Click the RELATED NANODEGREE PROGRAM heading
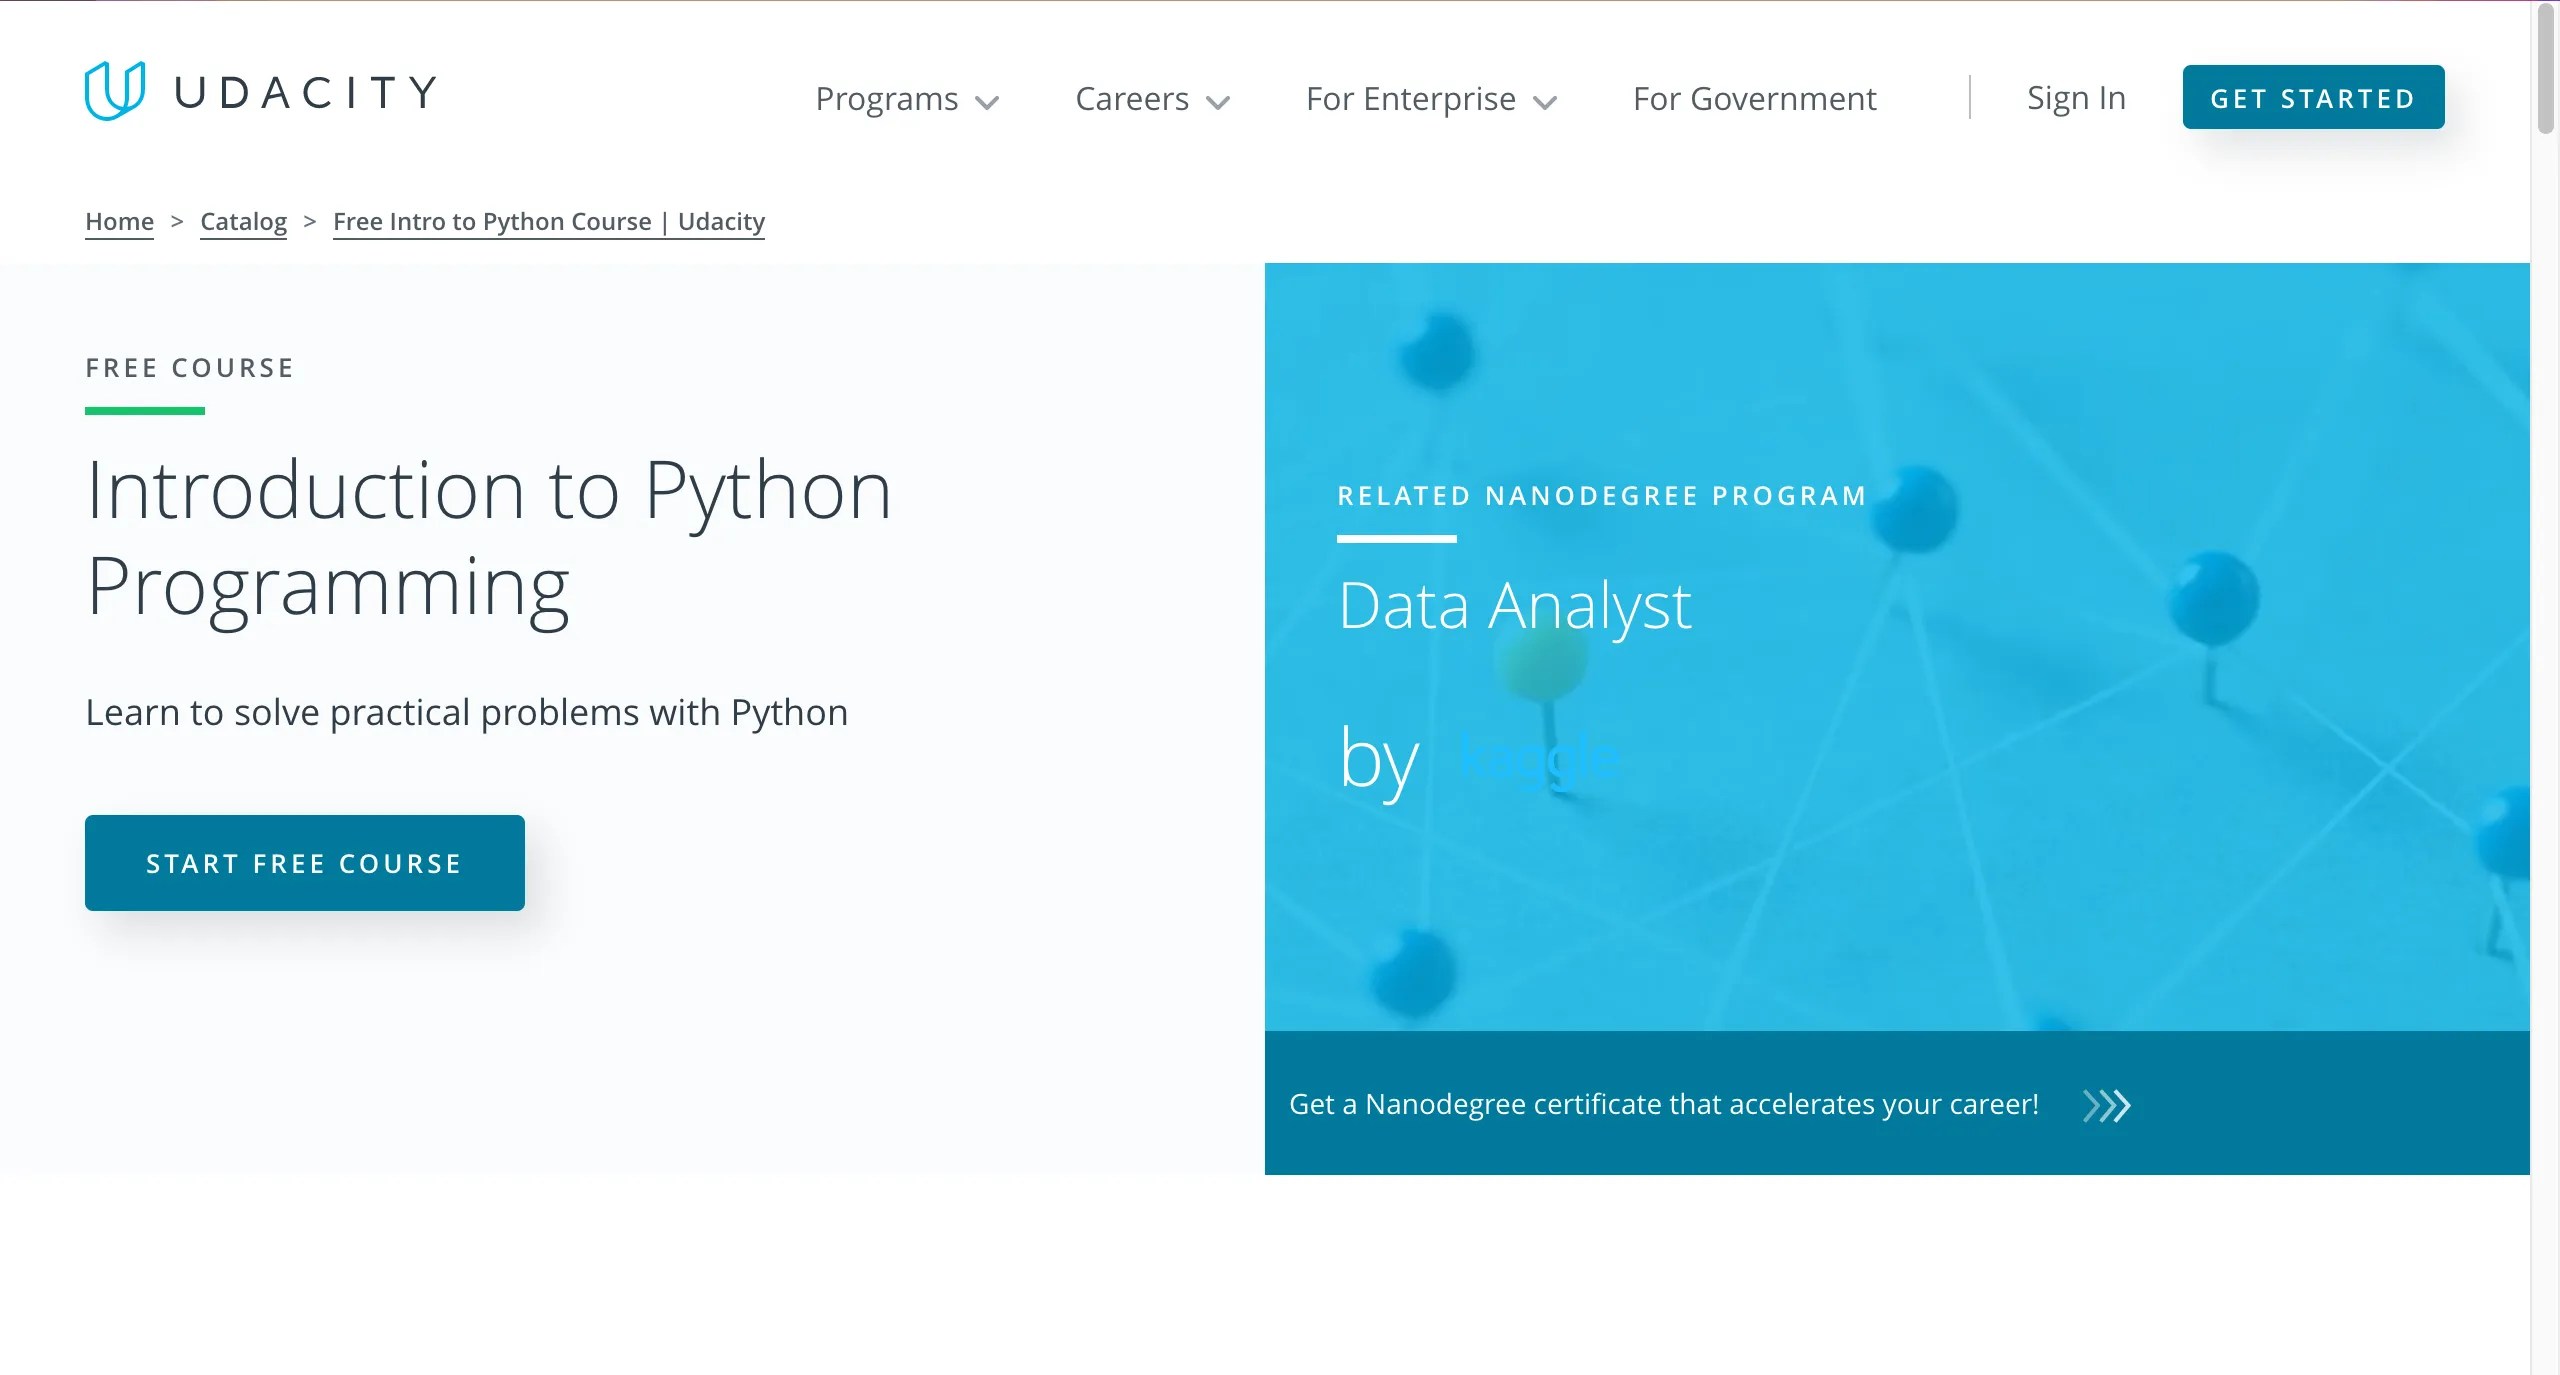Image resolution: width=2560 pixels, height=1375 pixels. [1601, 494]
